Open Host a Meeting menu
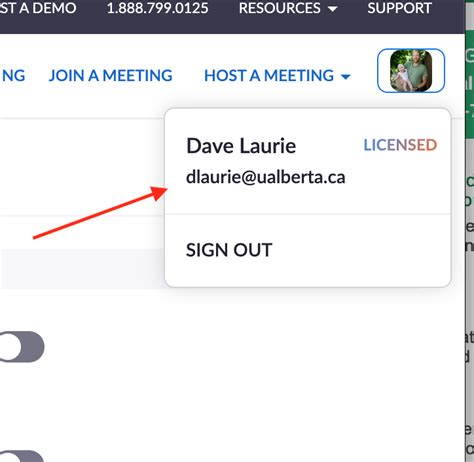Screen dimensions: 474x462 (277, 75)
